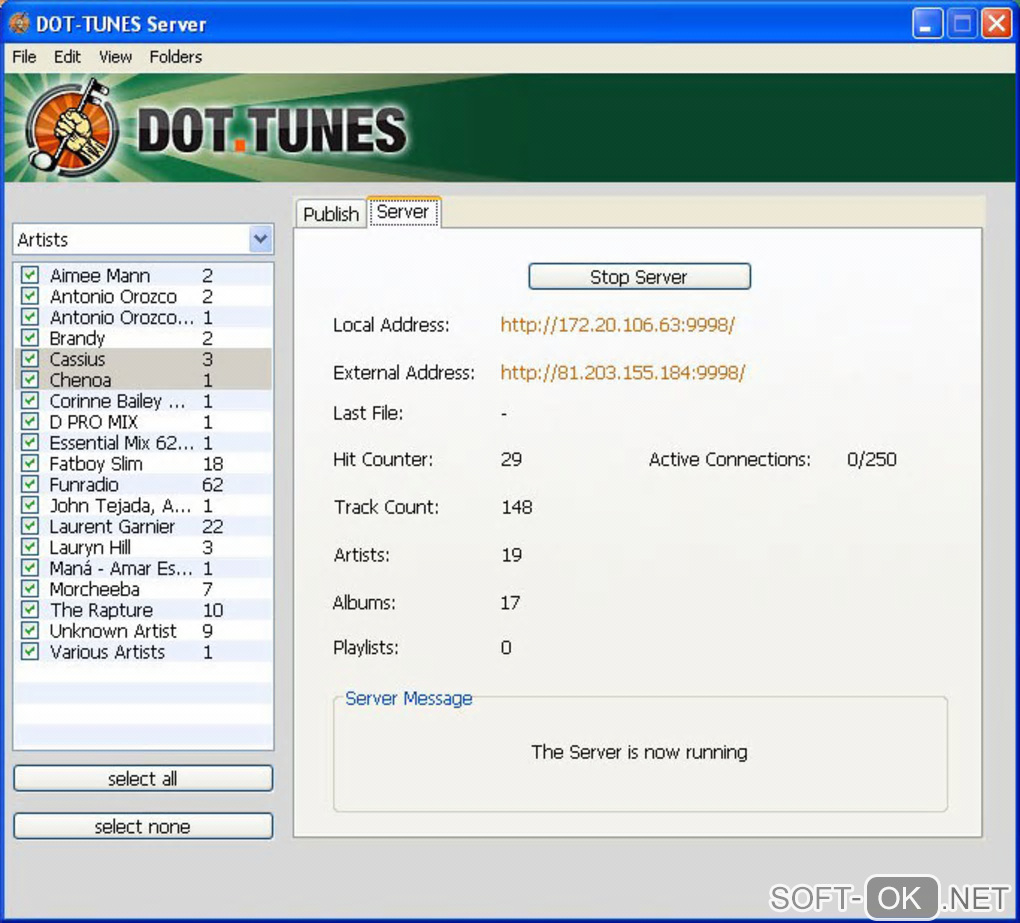Select the Lauryn Hill artist name
This screenshot has width=1020, height=923.
(90, 548)
